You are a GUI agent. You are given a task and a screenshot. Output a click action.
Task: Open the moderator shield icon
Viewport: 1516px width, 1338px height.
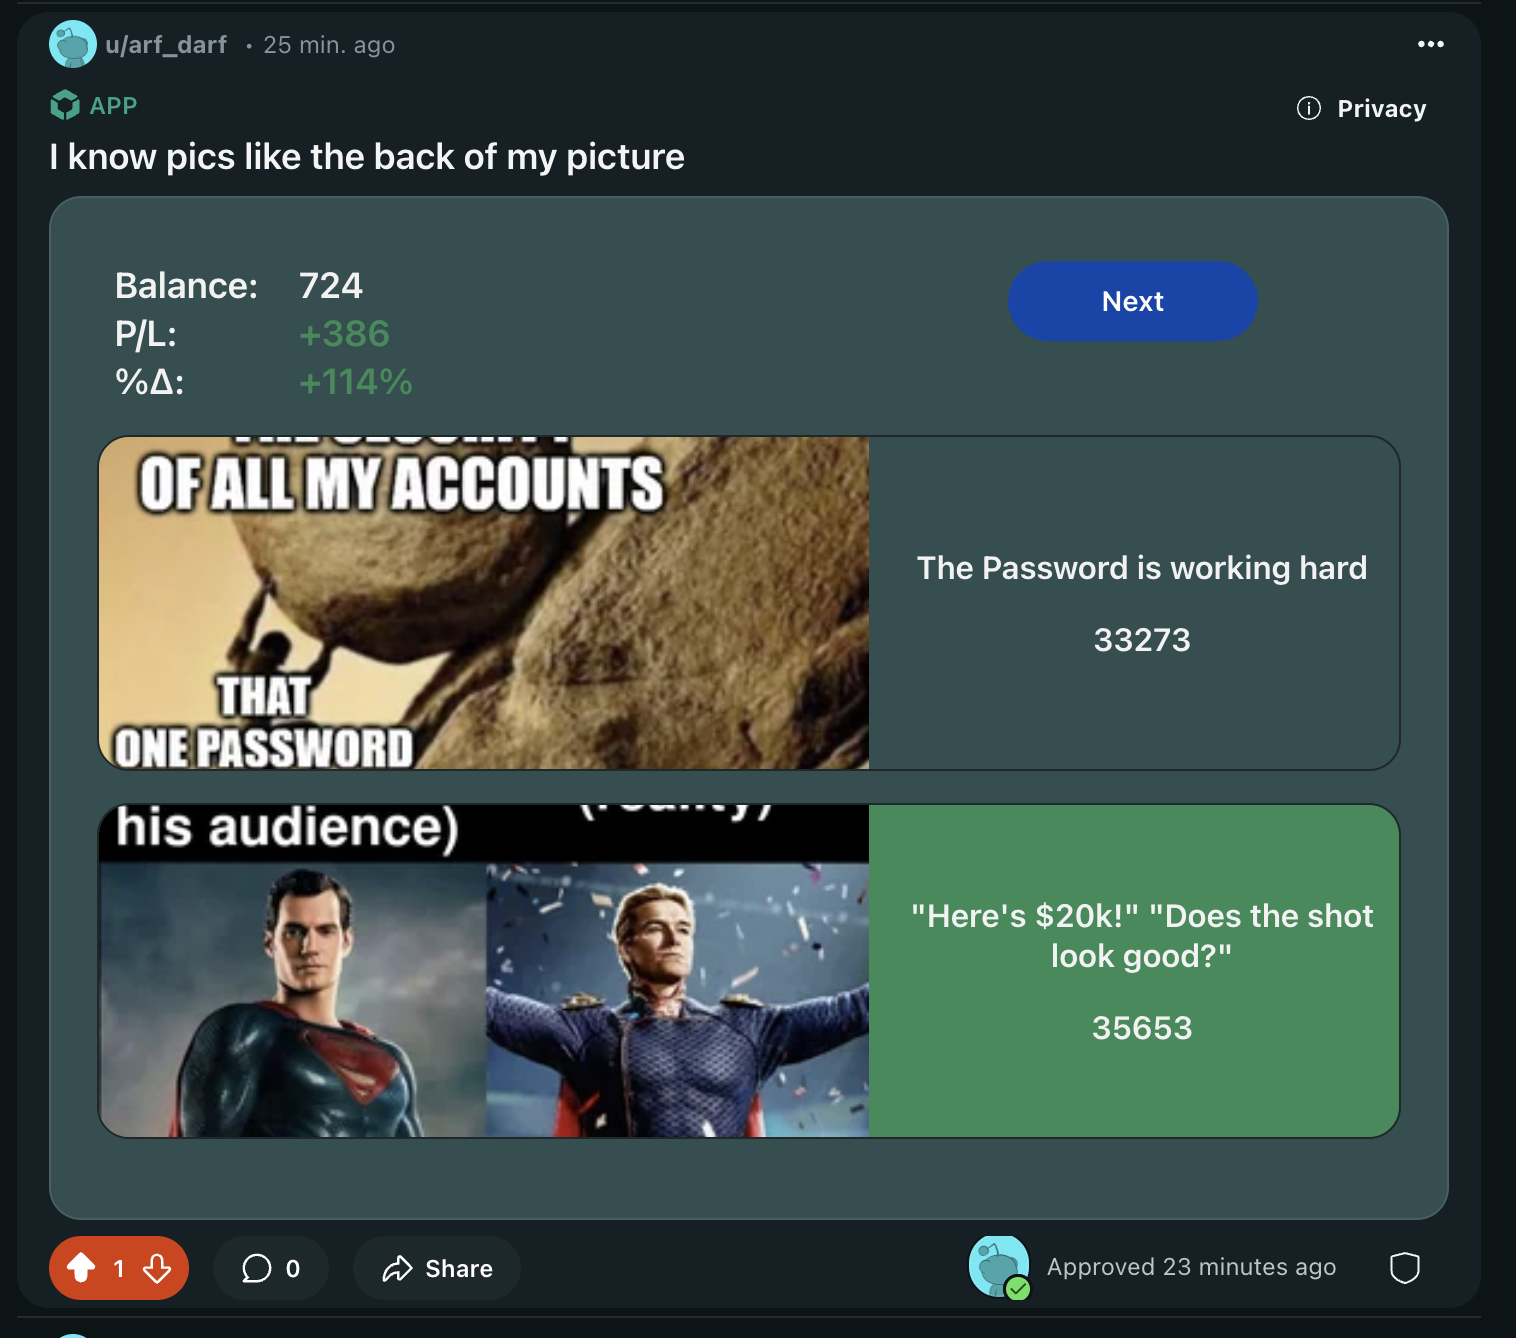[x=1405, y=1268]
